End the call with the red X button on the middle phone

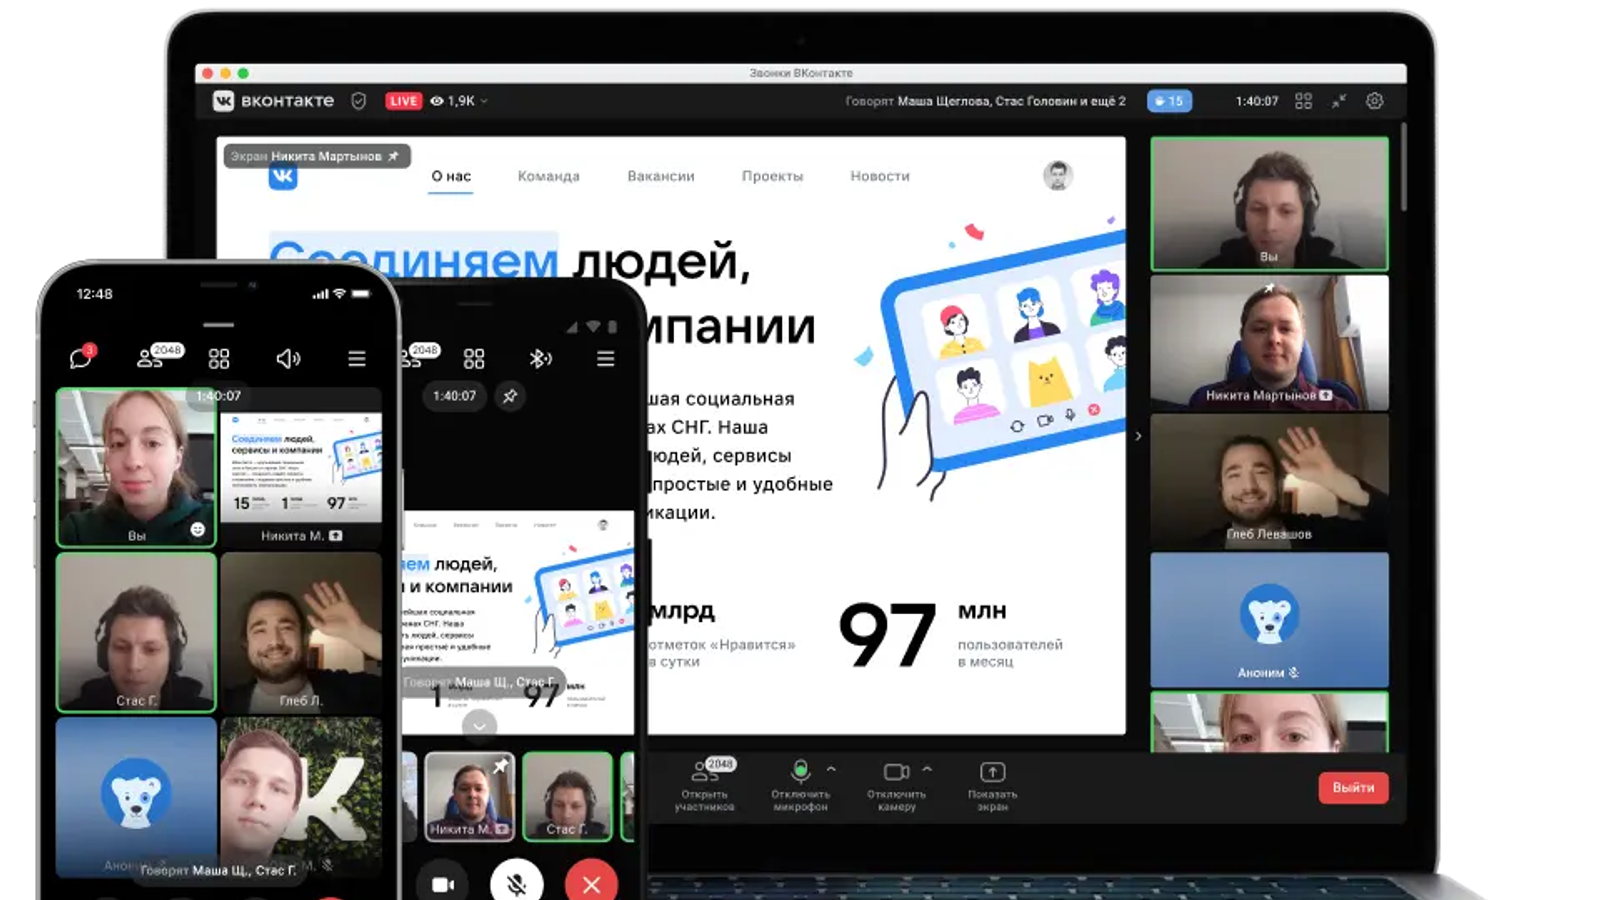(x=591, y=884)
